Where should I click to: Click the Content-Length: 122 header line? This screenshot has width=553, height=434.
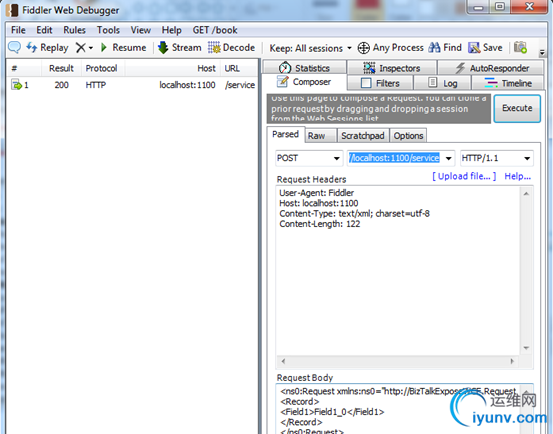coord(320,224)
